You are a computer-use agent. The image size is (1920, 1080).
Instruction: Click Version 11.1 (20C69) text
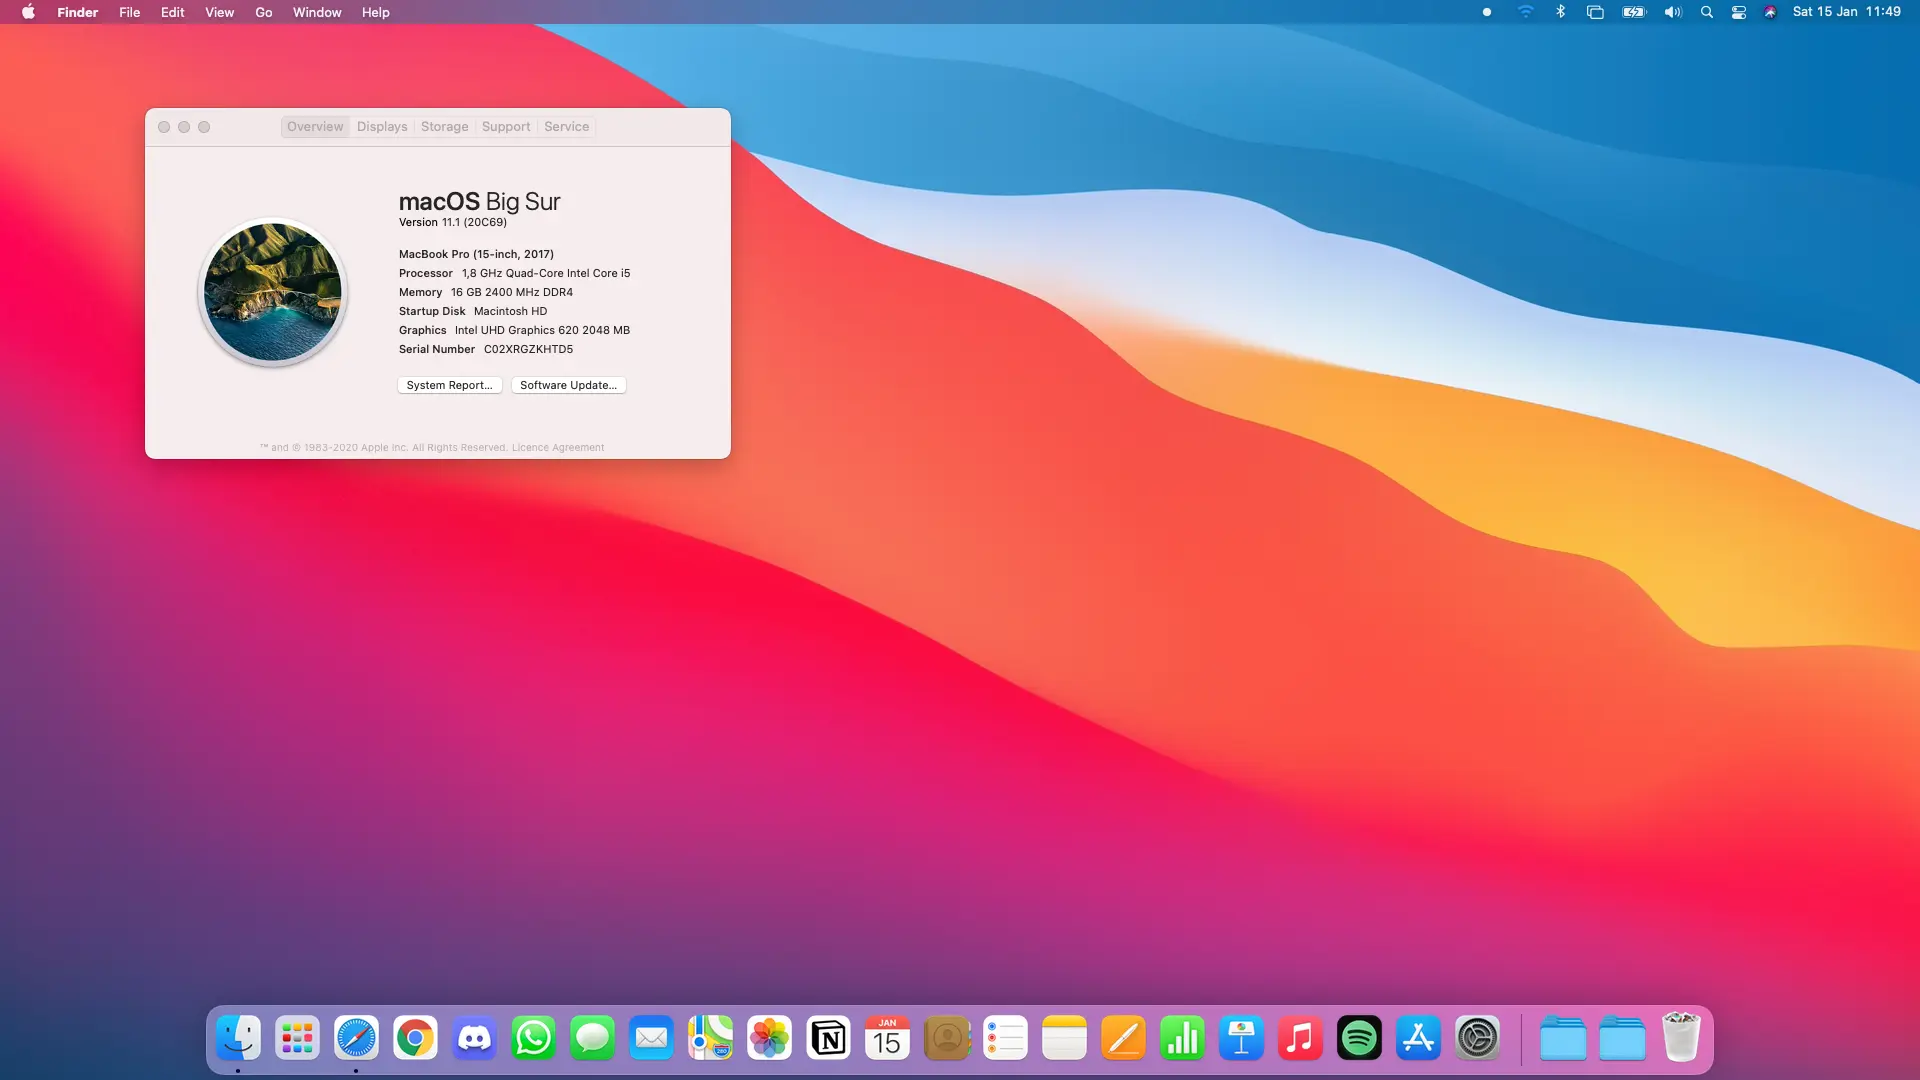pyautogui.click(x=453, y=222)
